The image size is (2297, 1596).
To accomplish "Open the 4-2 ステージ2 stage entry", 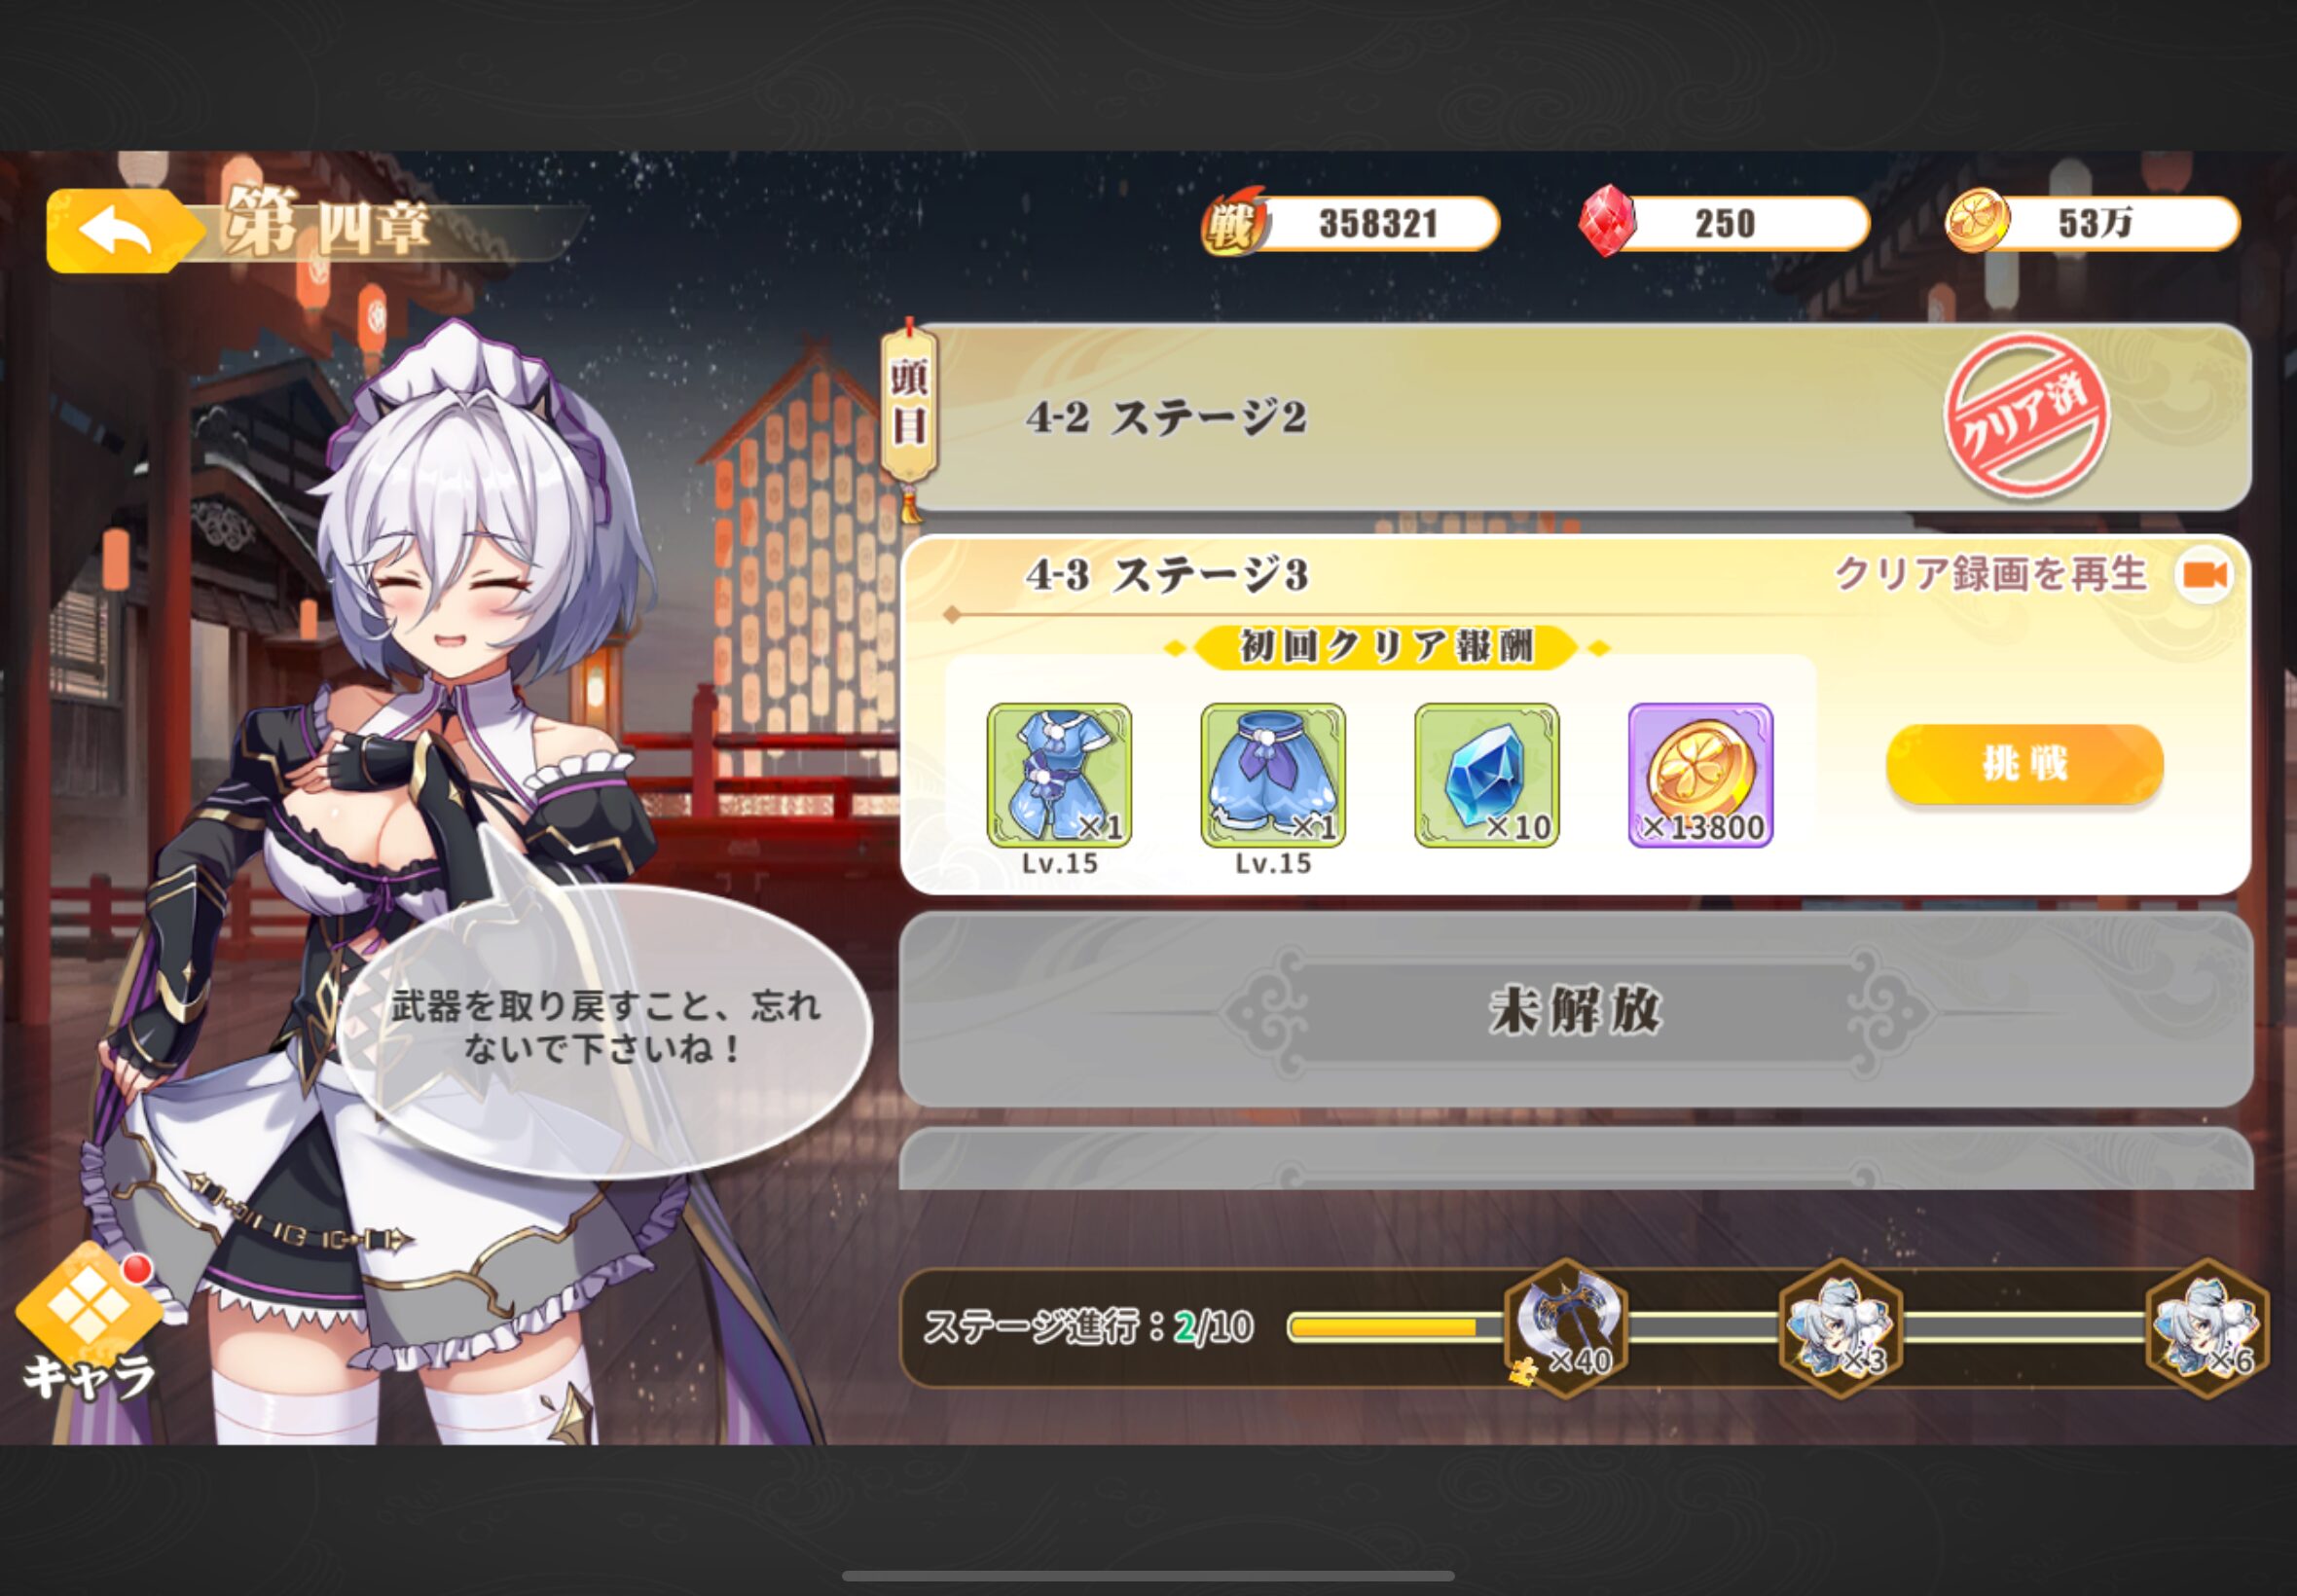I will point(1577,417).
